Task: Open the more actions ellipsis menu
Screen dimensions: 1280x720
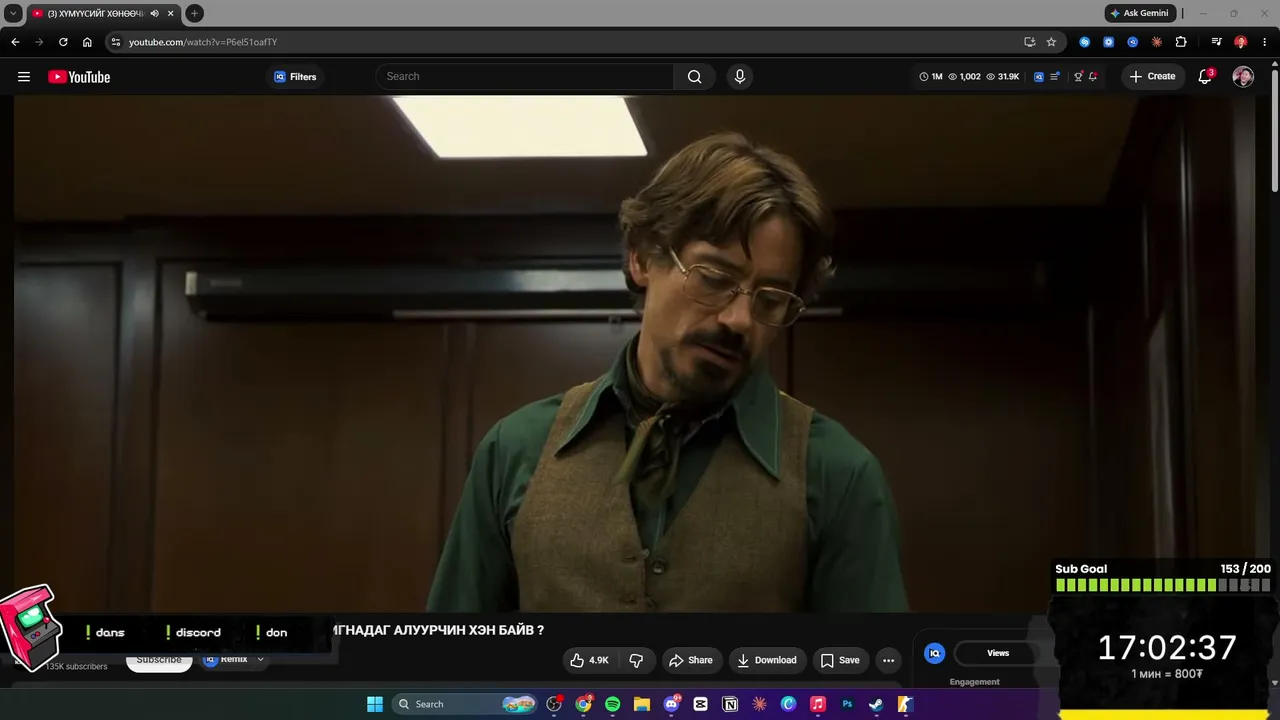Action: (888, 660)
